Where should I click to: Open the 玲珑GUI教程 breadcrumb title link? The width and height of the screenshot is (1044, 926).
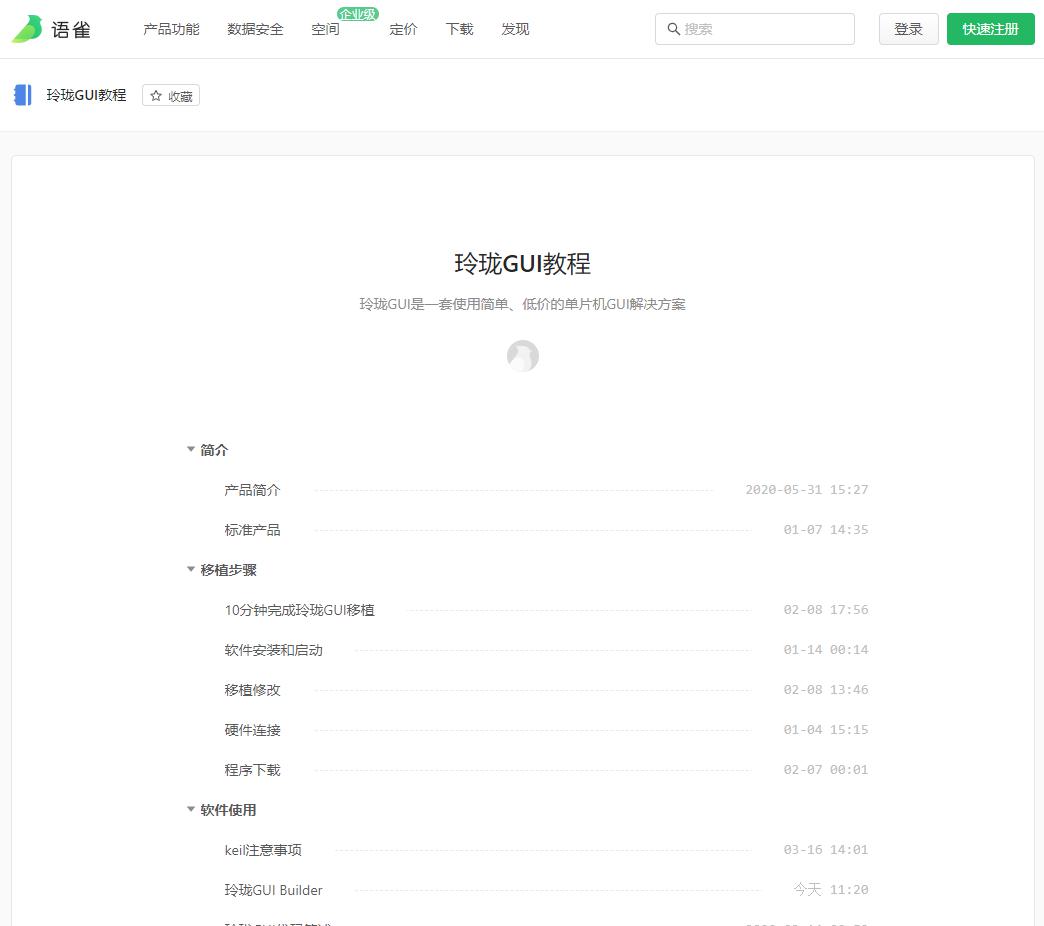tap(87, 95)
